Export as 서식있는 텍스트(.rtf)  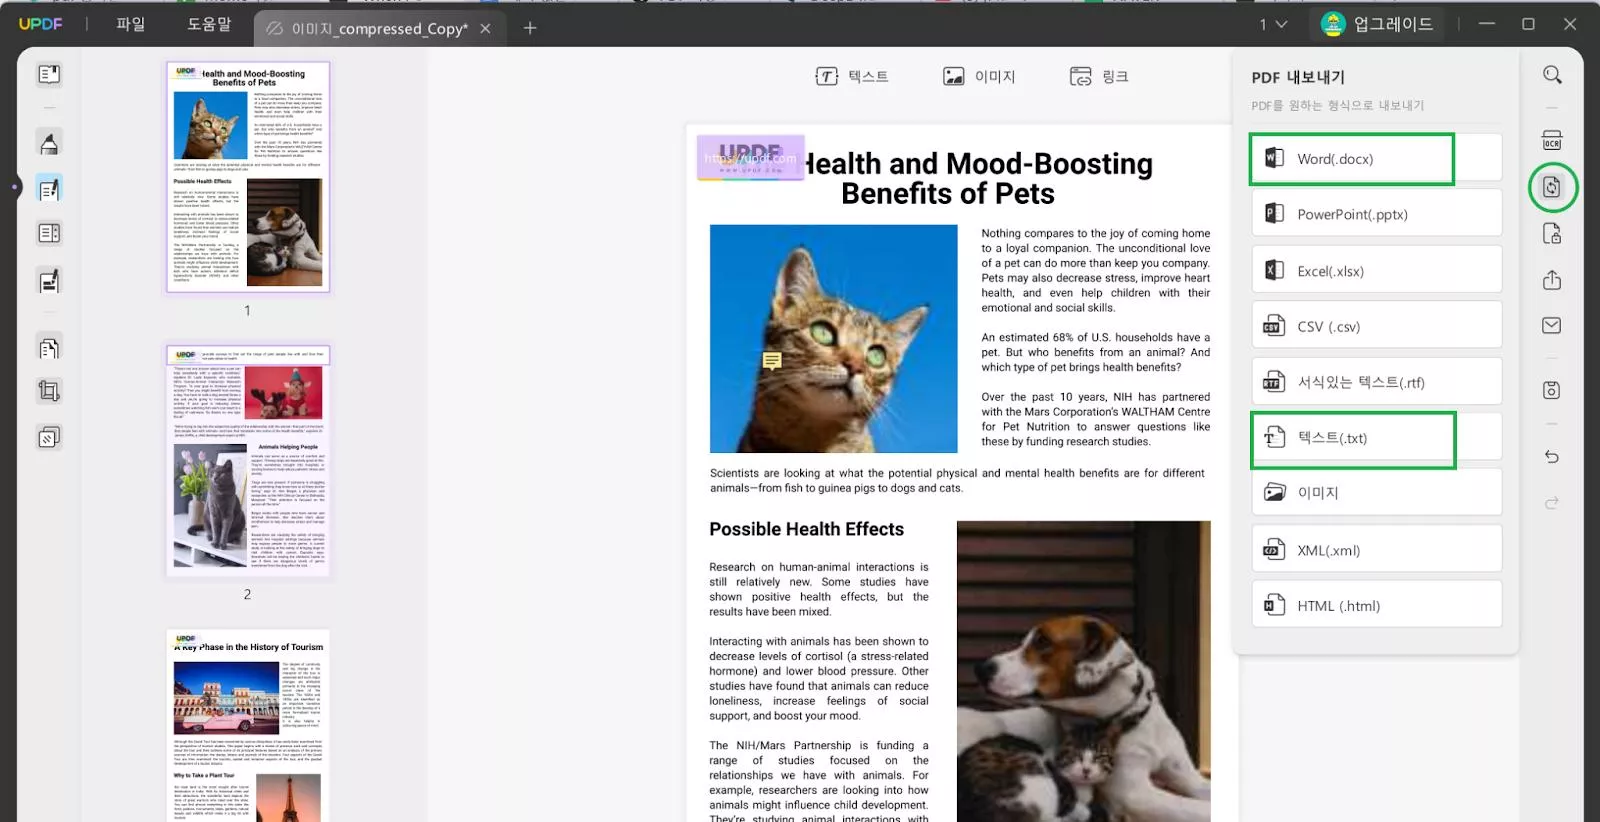tap(1376, 382)
